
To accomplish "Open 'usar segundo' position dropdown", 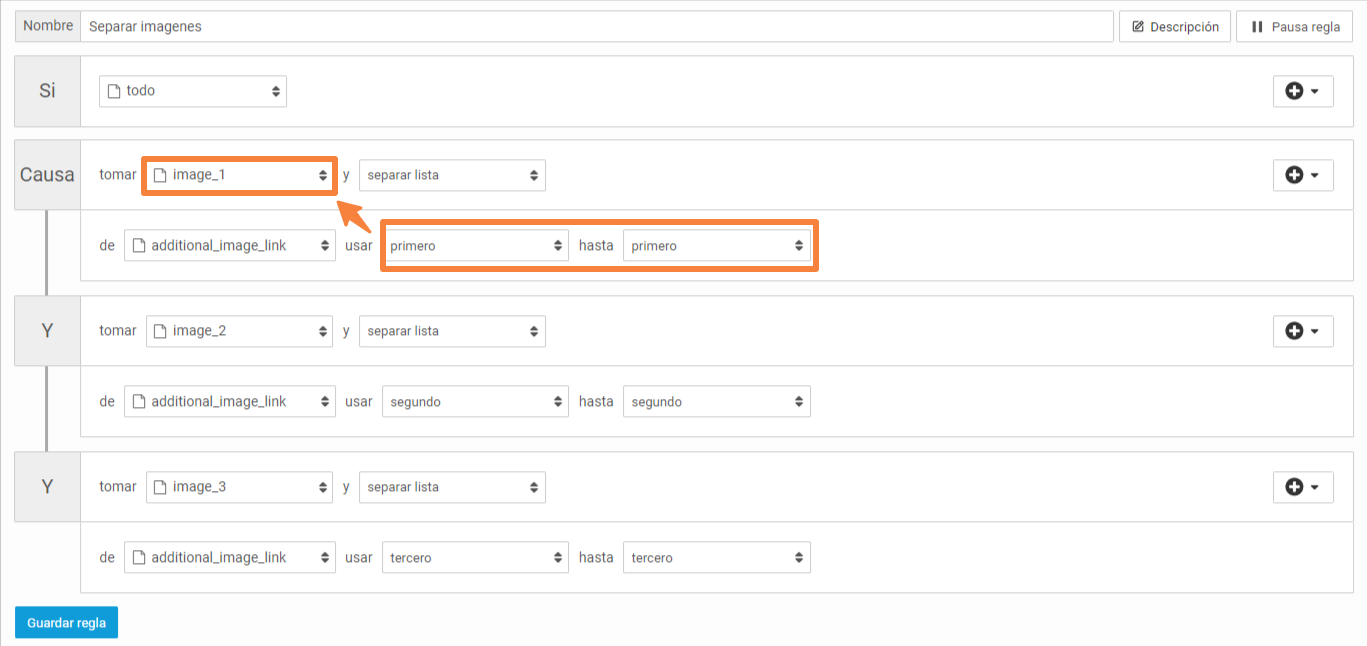I will click(475, 402).
